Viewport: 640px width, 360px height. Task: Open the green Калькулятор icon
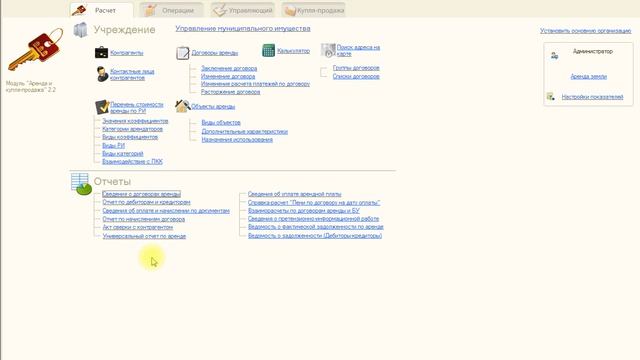[268, 51]
